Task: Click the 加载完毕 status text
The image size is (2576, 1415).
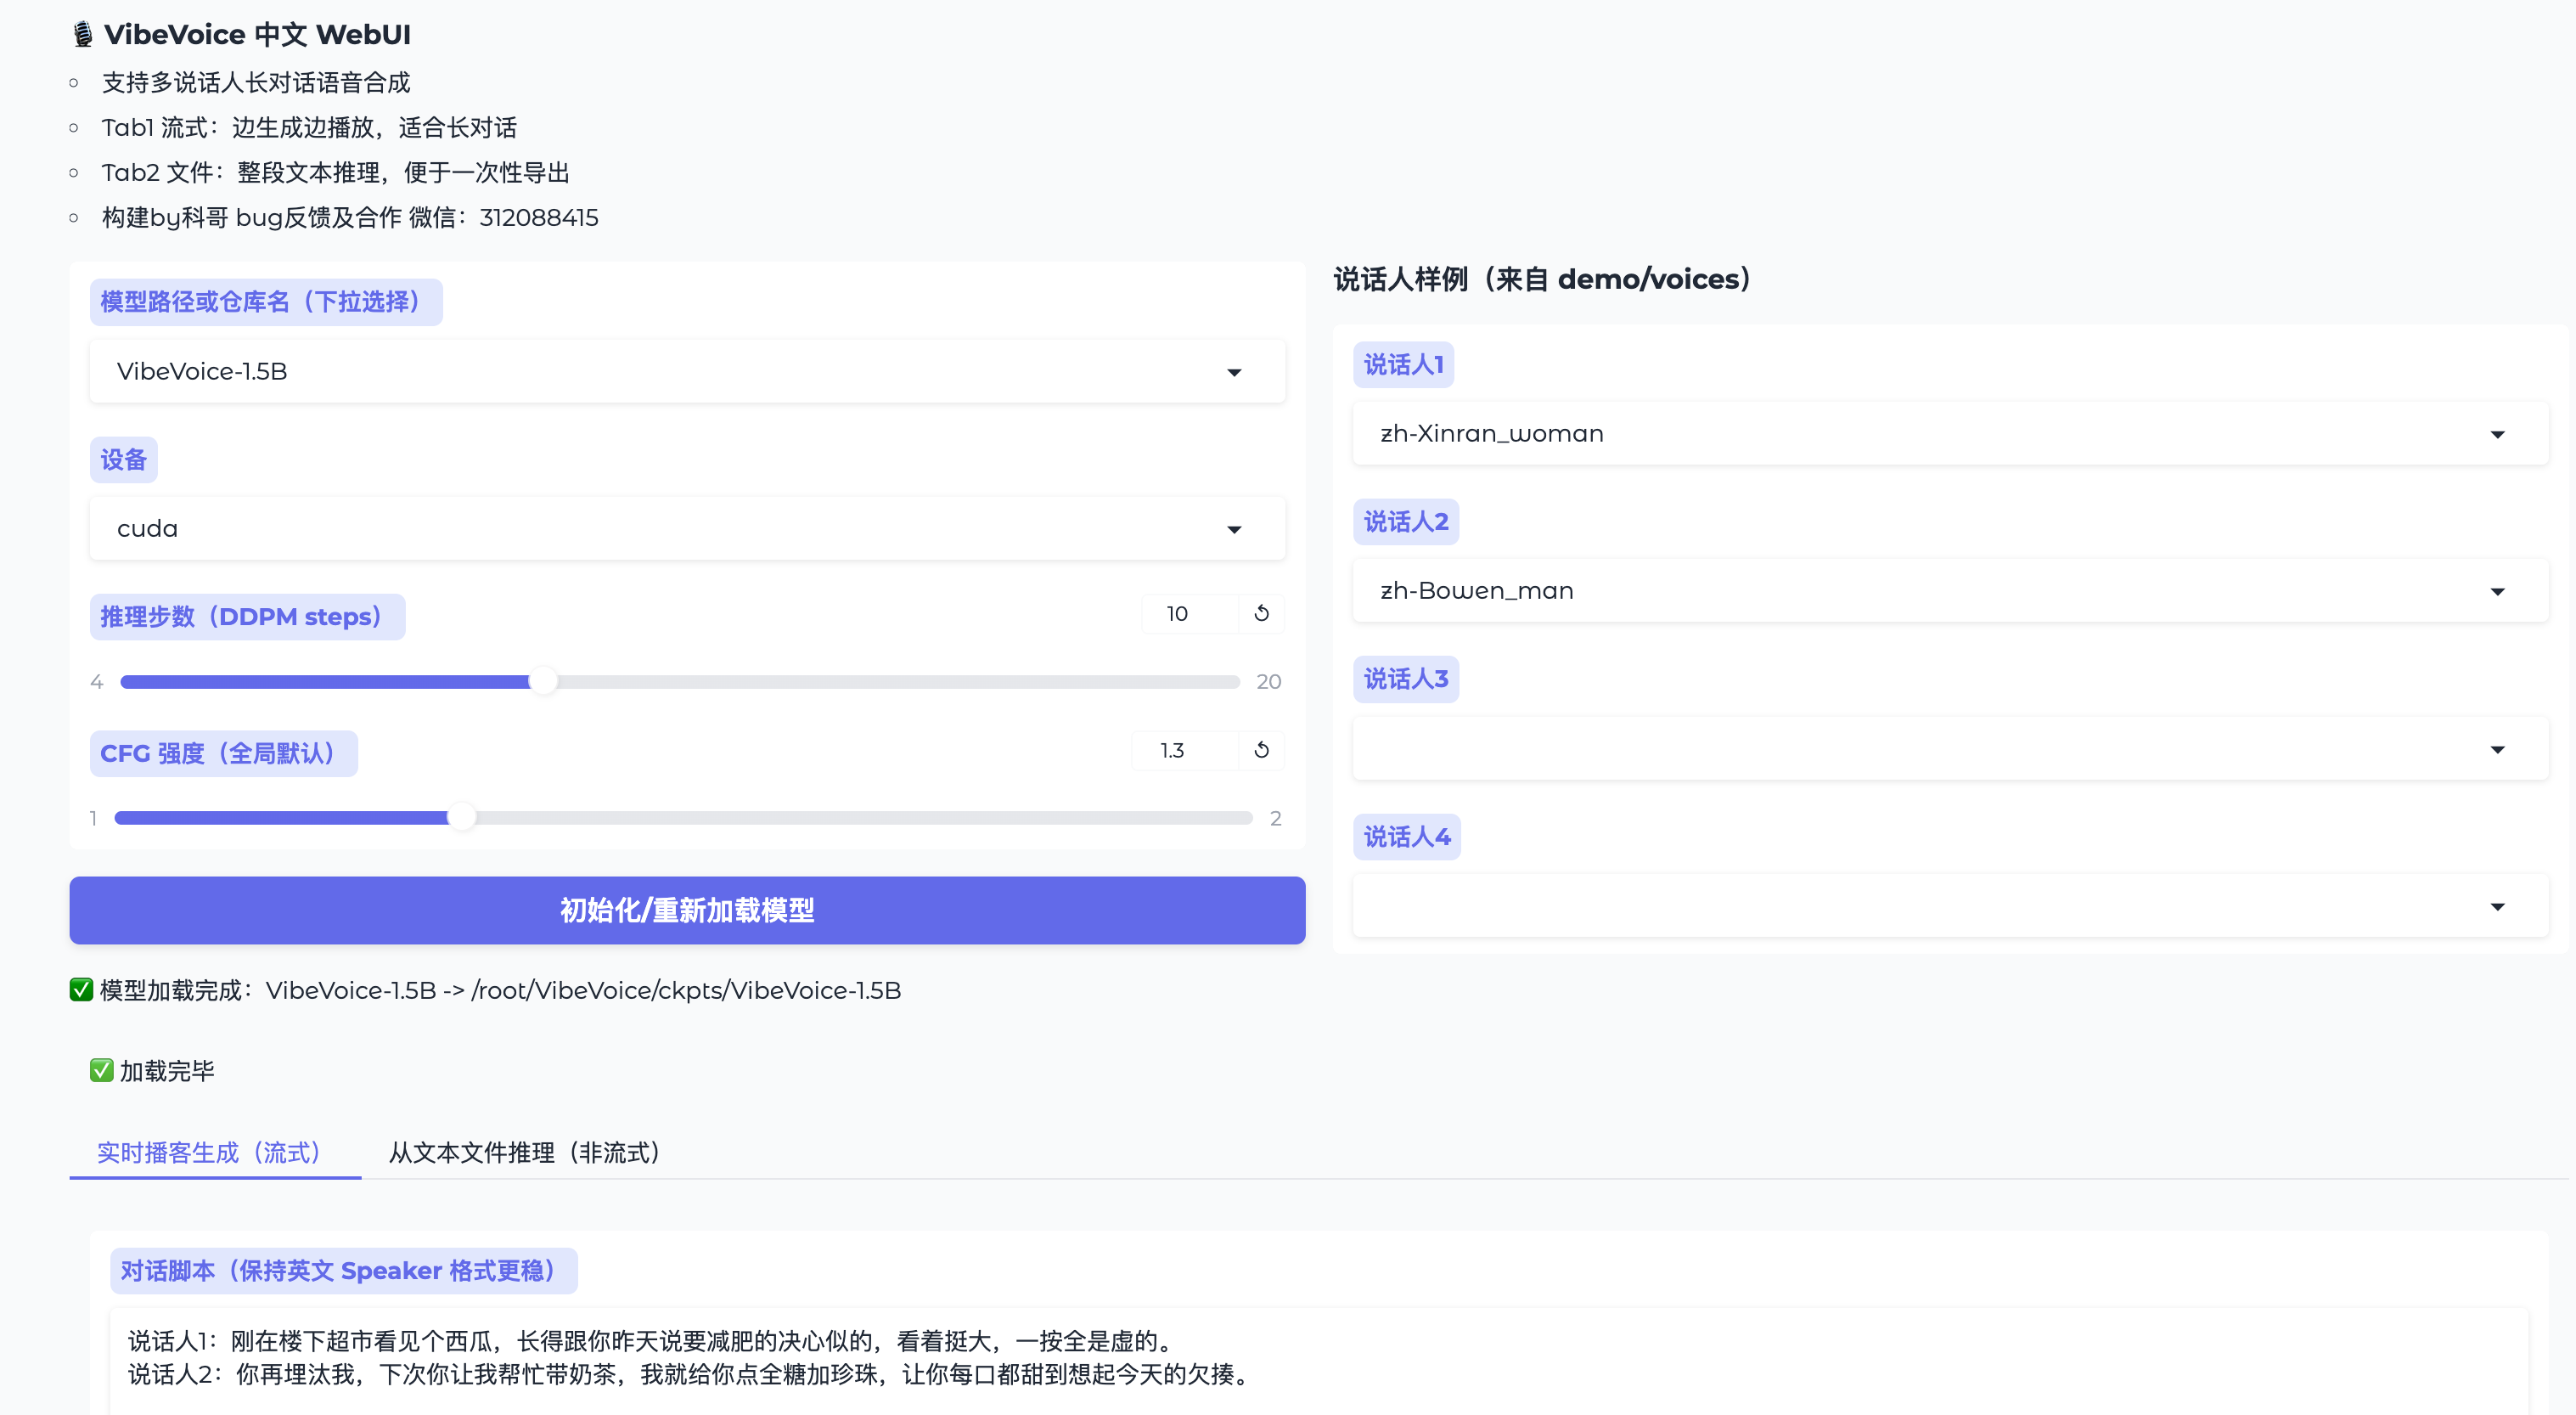Action: point(153,1071)
